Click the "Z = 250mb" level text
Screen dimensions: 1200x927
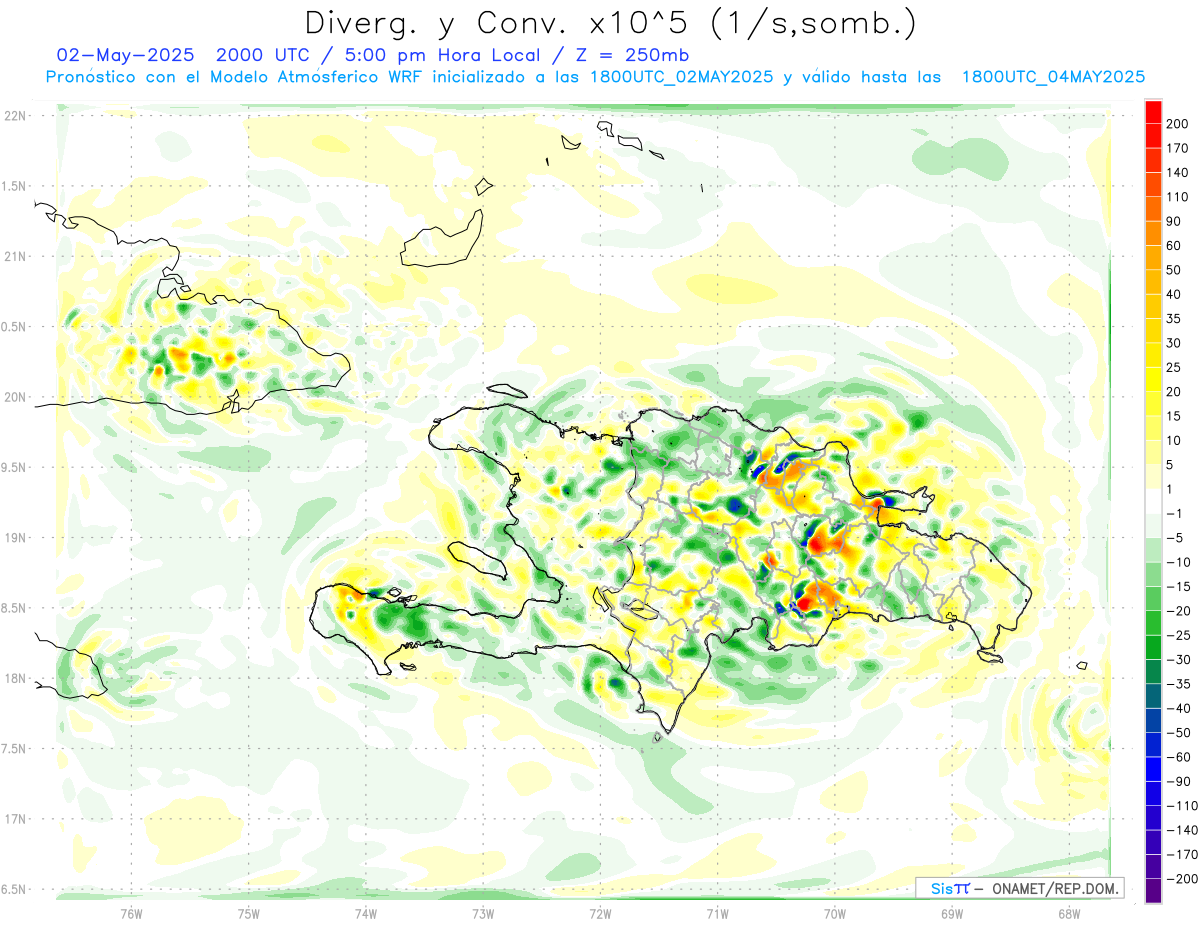tap(631, 54)
